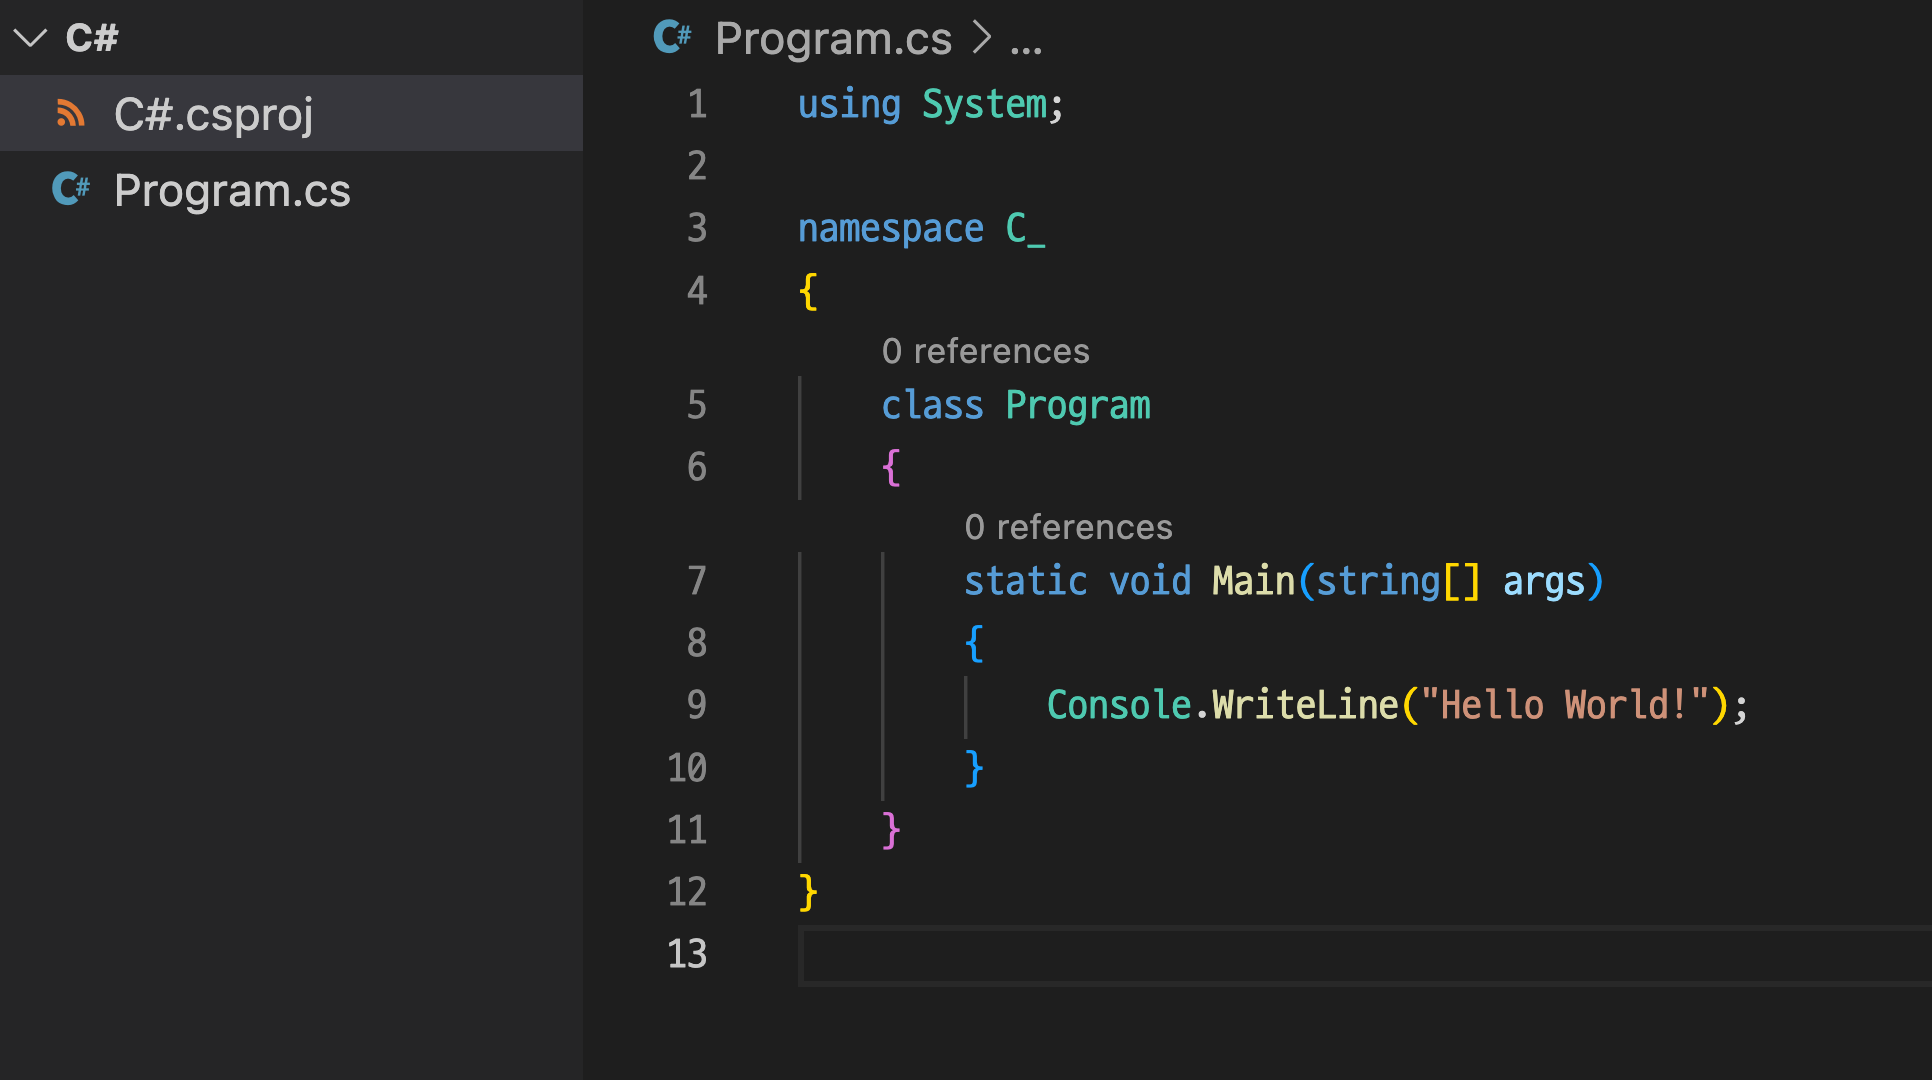This screenshot has width=1932, height=1080.
Task: Click the Main method identifier
Action: pyautogui.click(x=1253, y=581)
